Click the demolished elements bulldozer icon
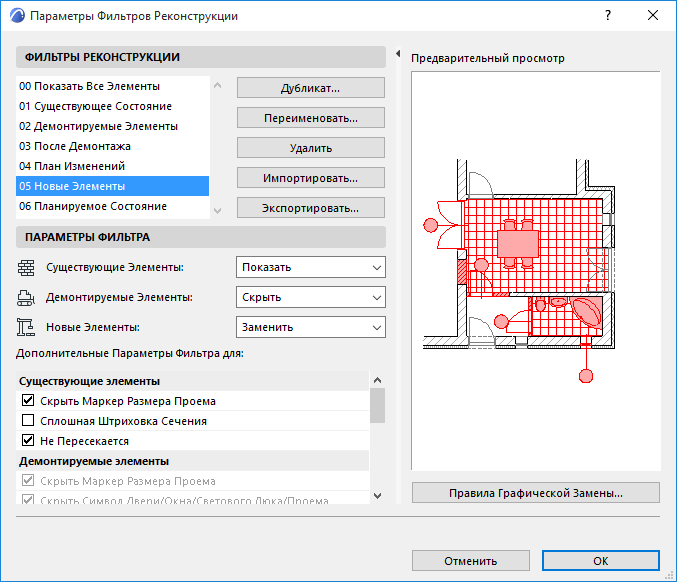Viewport: 677px width, 582px height. (26, 298)
